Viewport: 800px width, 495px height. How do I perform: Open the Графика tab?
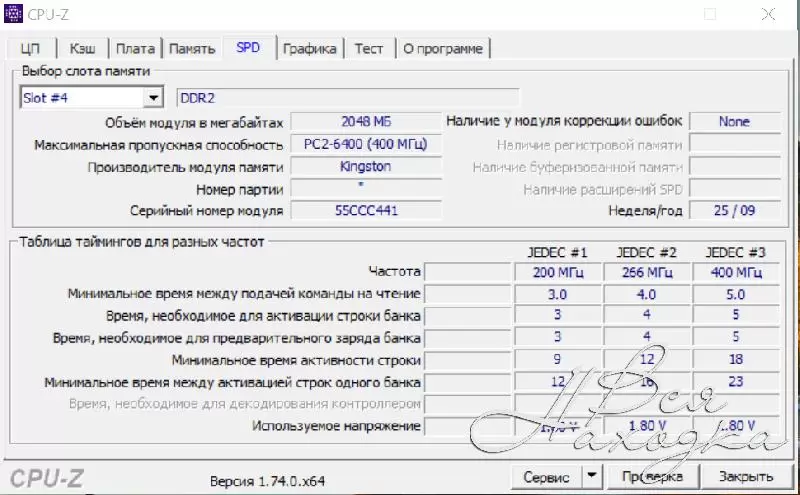[x=309, y=49]
